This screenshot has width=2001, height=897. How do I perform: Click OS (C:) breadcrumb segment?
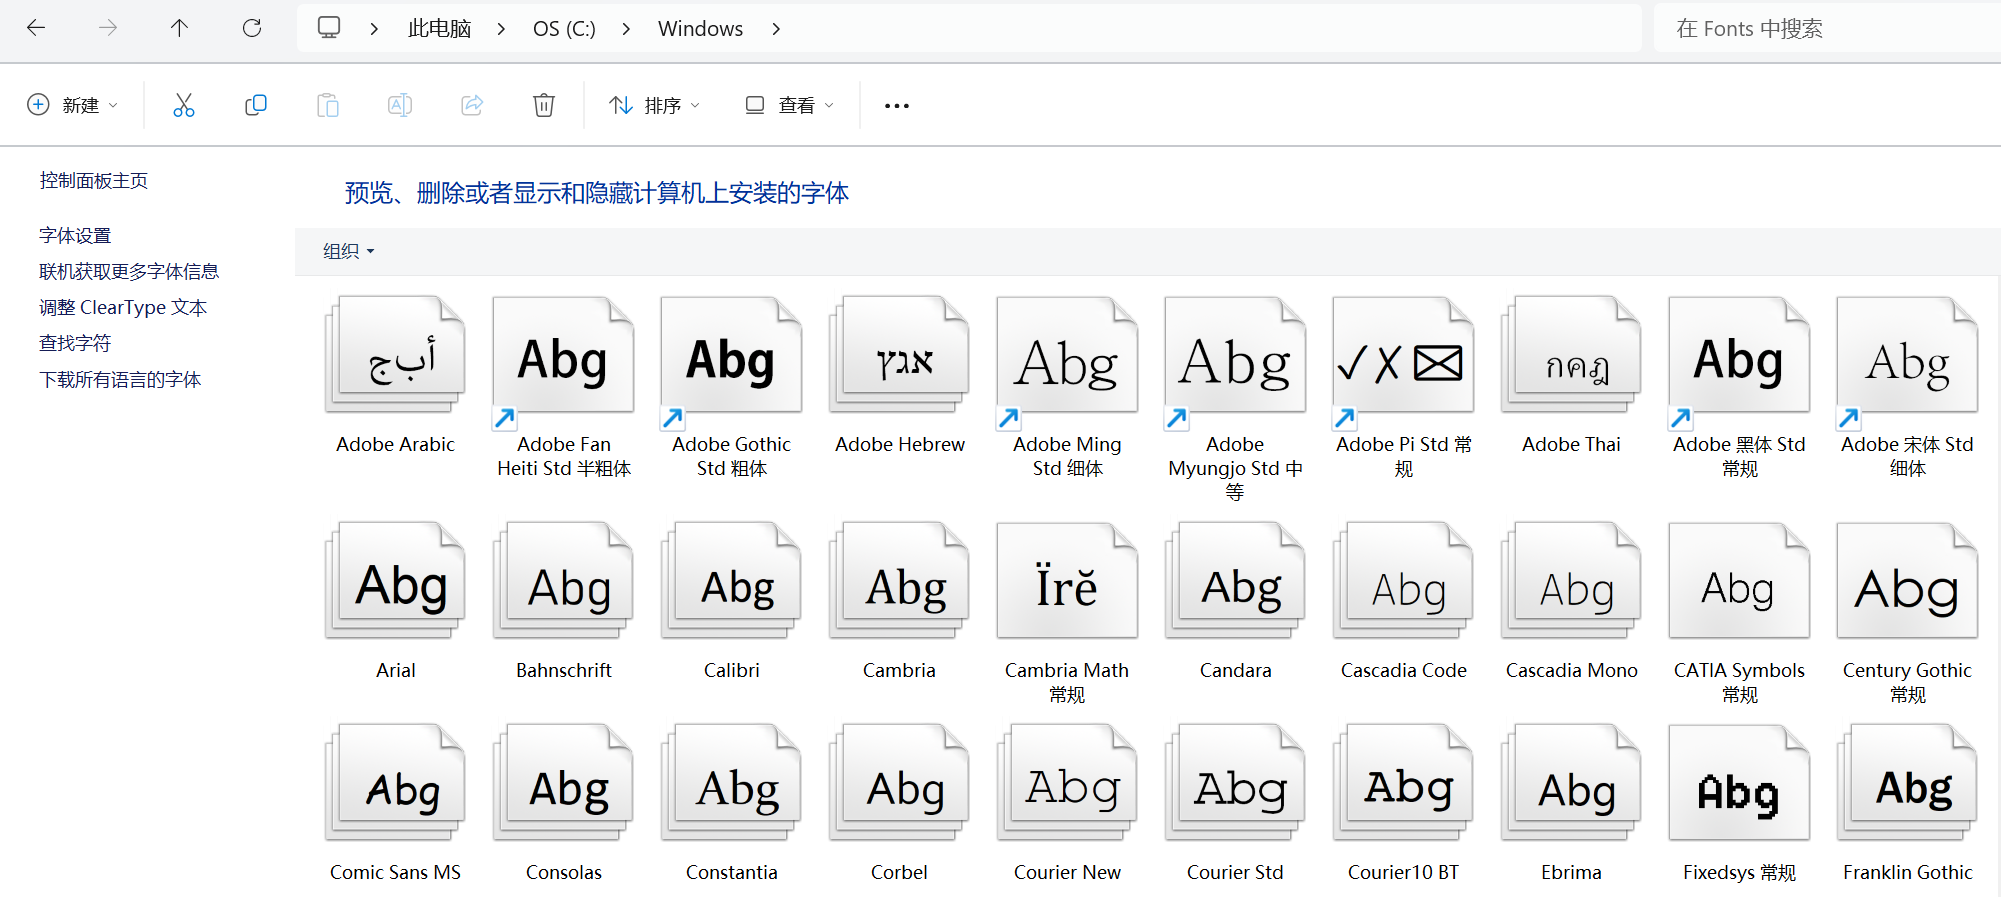click(x=564, y=29)
